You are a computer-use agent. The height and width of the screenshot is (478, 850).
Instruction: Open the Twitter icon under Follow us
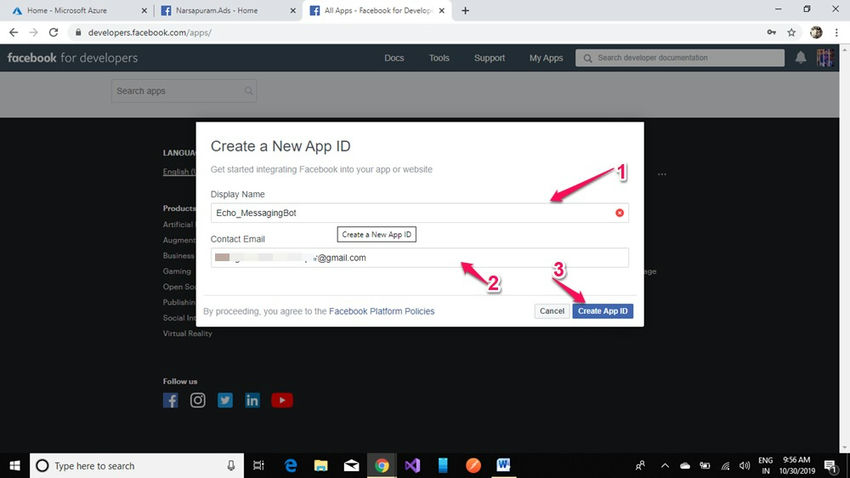pos(225,401)
